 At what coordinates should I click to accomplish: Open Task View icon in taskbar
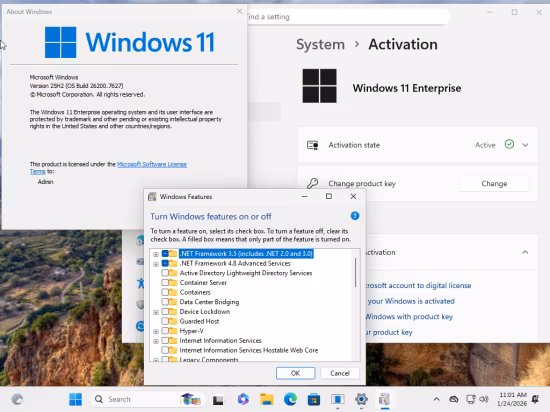coord(218,400)
